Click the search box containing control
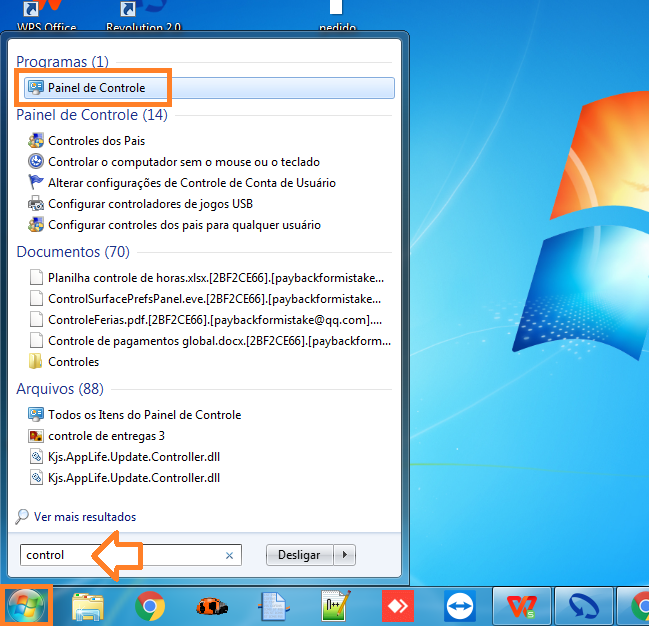 (131, 555)
